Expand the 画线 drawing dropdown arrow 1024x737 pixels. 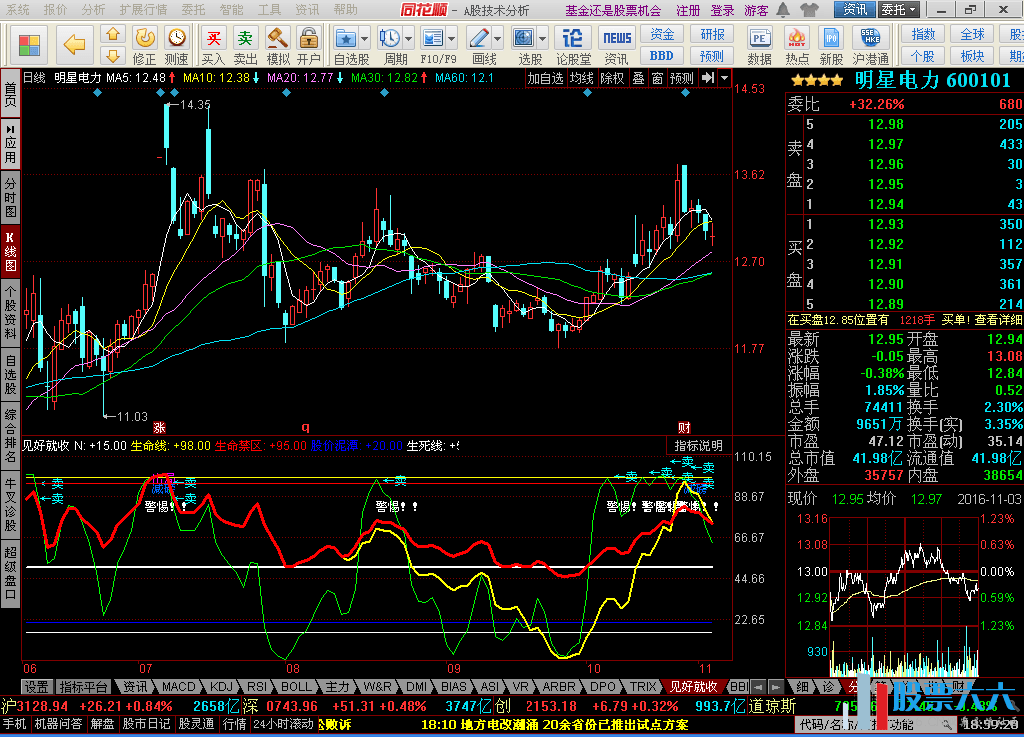pyautogui.click(x=498, y=39)
